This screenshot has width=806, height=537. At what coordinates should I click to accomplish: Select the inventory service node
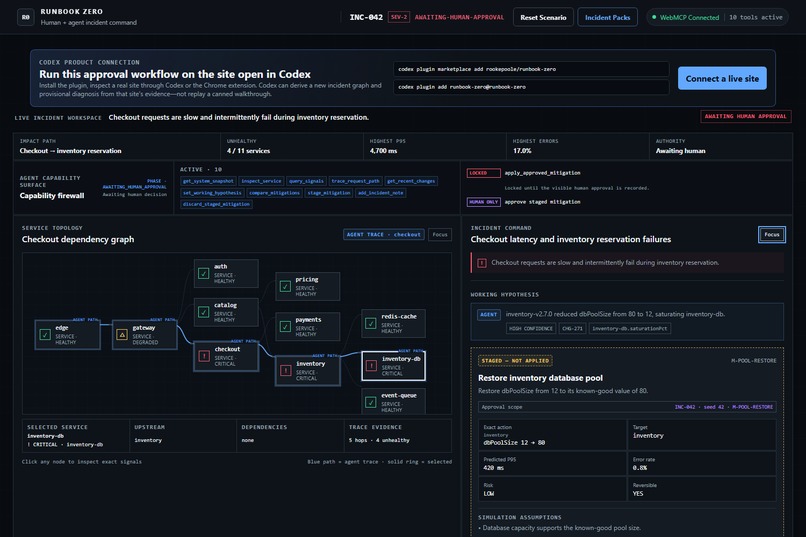point(307,370)
